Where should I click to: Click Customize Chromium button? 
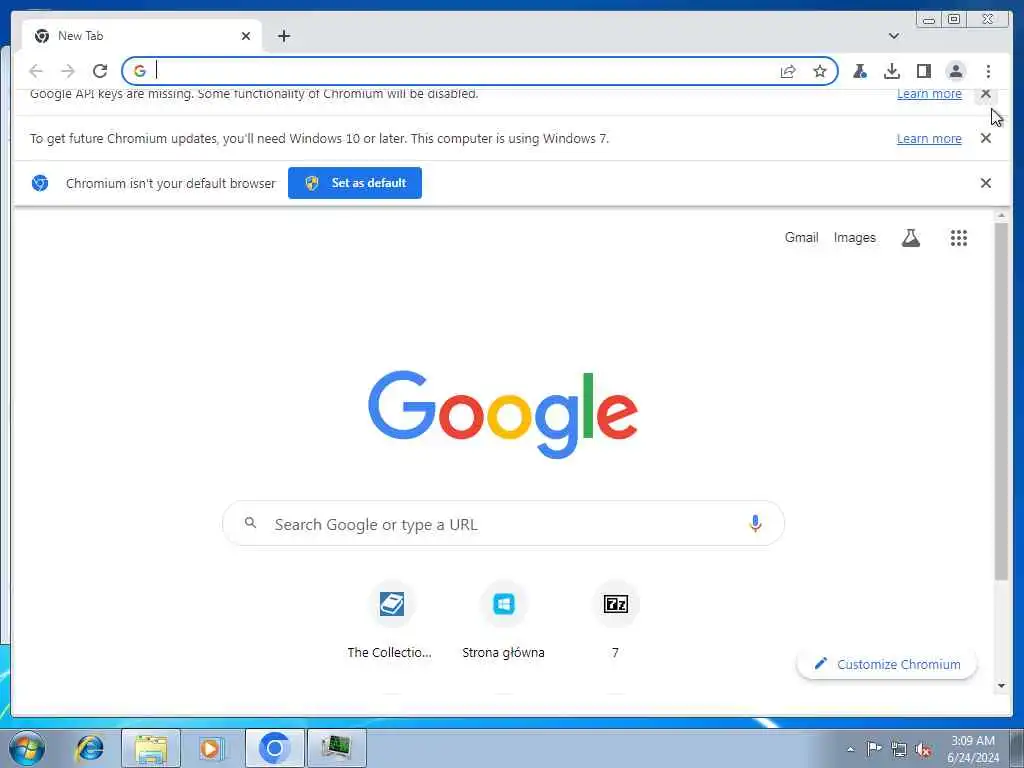click(x=887, y=664)
